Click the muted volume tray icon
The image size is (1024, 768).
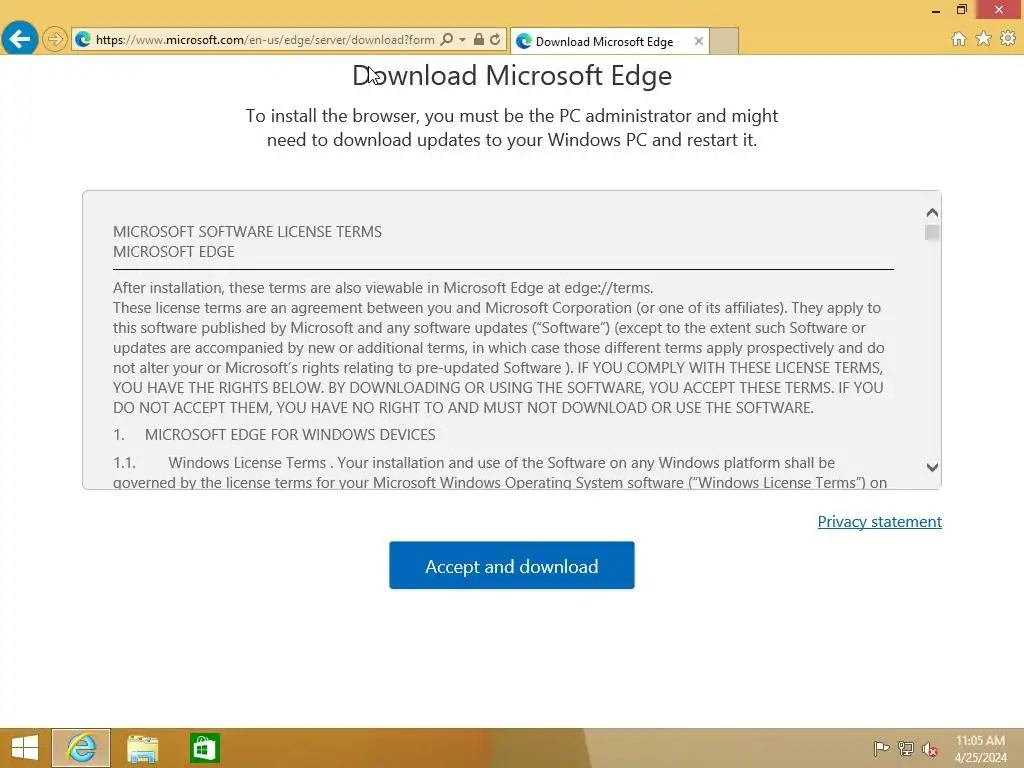pos(930,749)
